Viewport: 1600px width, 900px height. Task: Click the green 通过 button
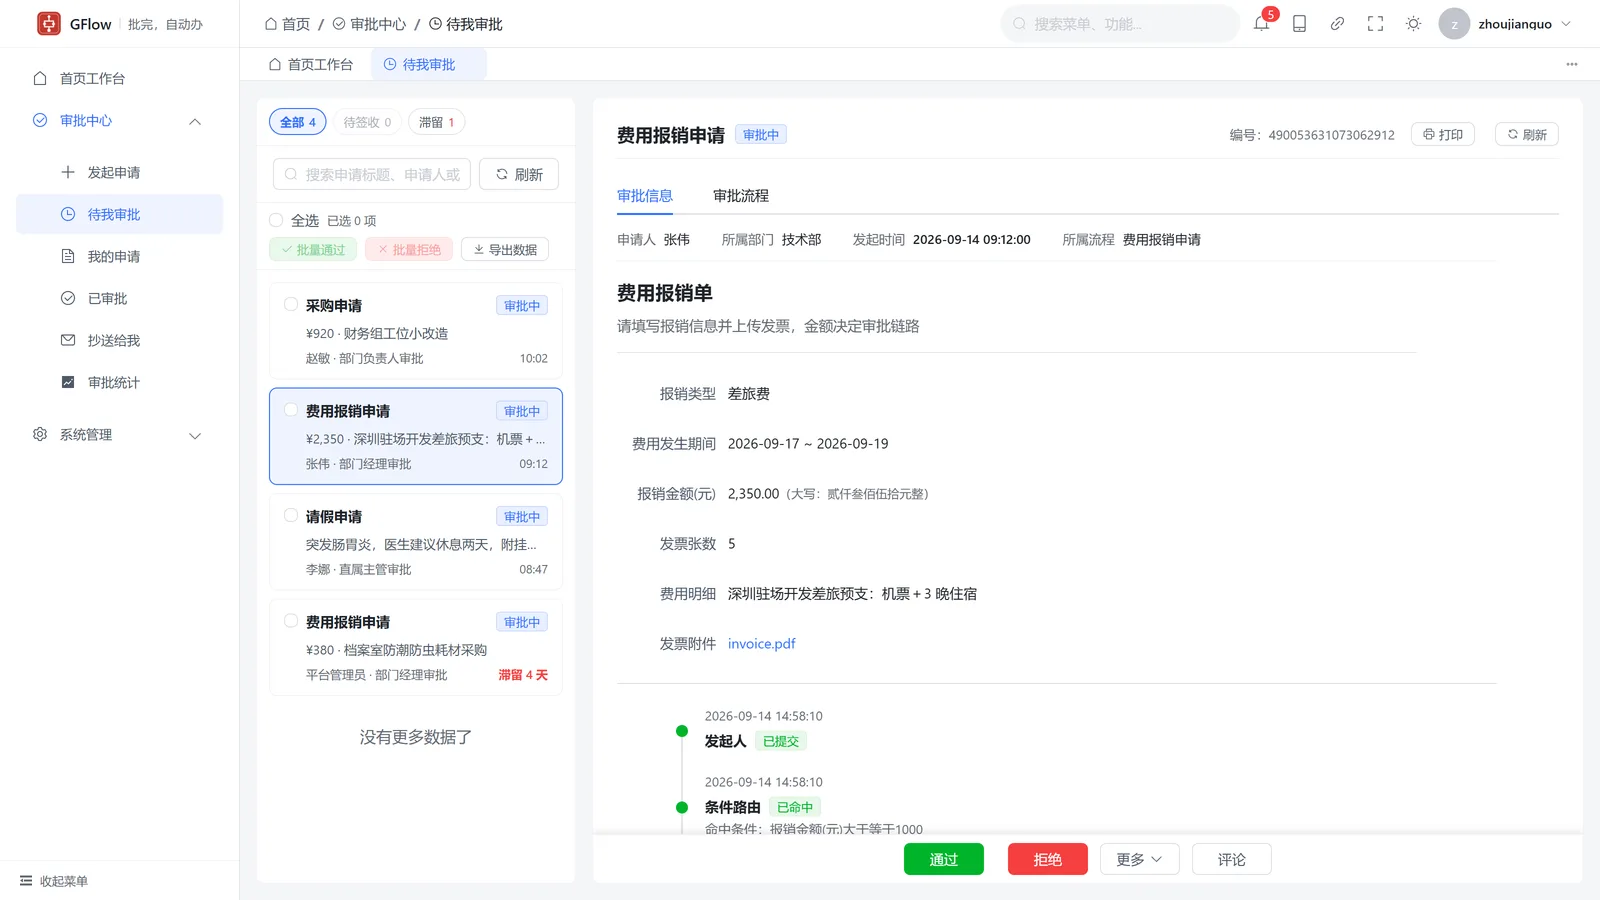[x=944, y=859]
